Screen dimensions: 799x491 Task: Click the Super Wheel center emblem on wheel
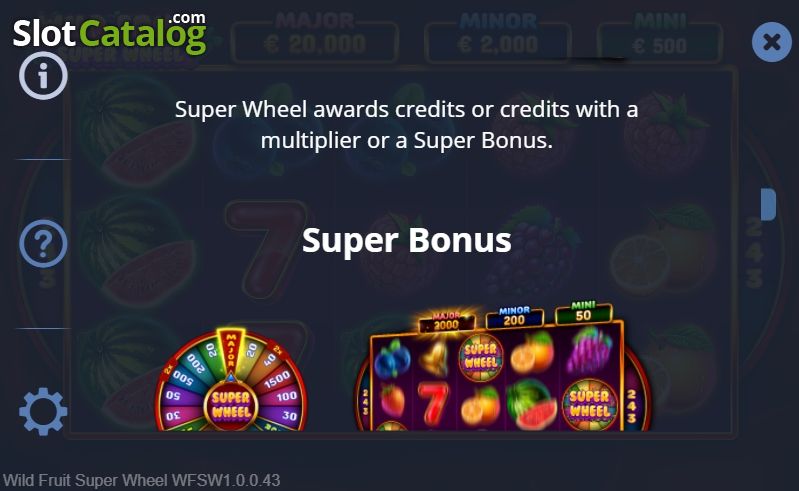point(231,405)
